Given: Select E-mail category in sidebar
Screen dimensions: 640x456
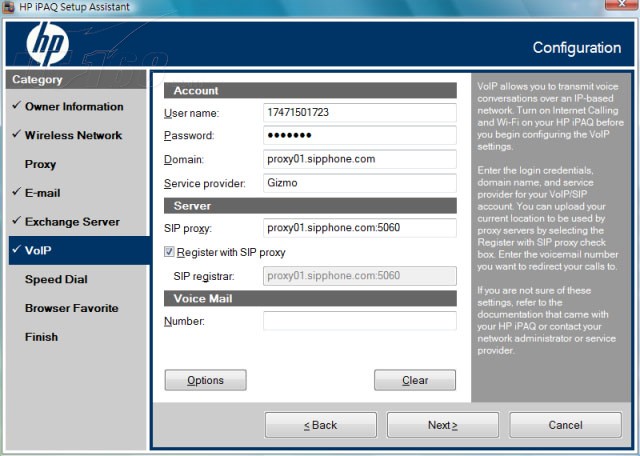Looking at the screenshot, I should tap(43, 193).
